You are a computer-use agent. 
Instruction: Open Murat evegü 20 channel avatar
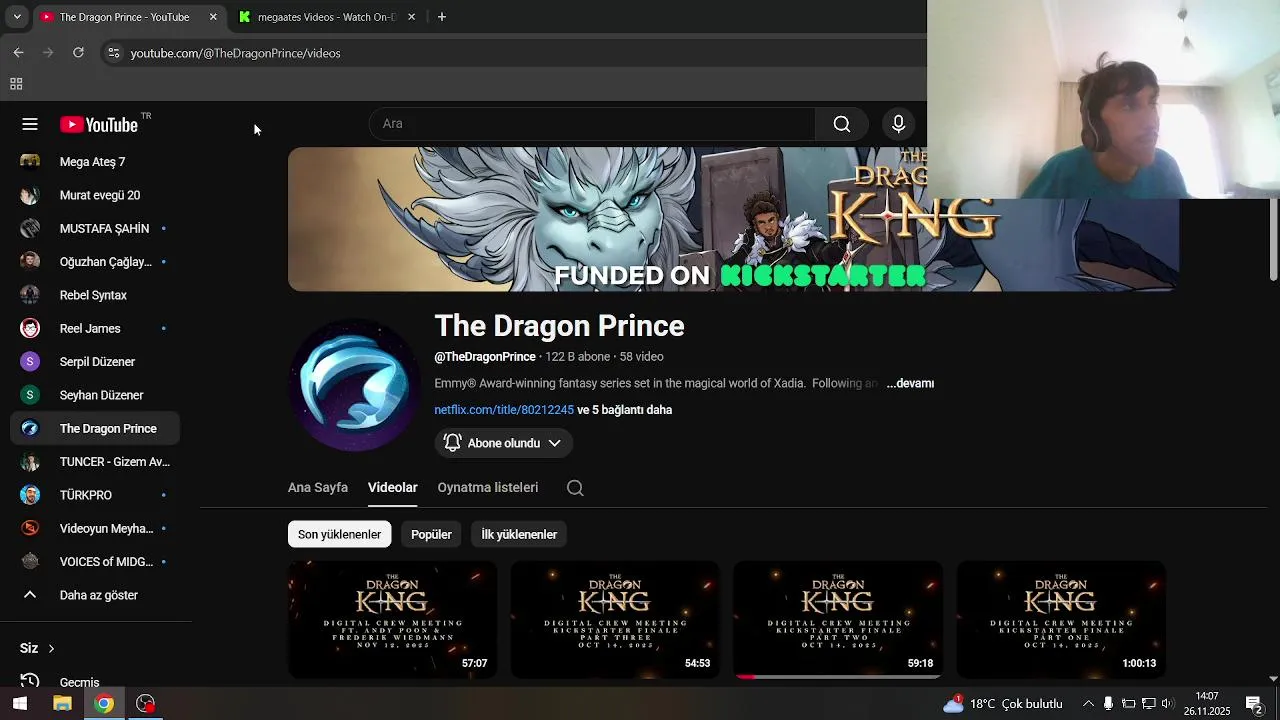click(x=30, y=195)
